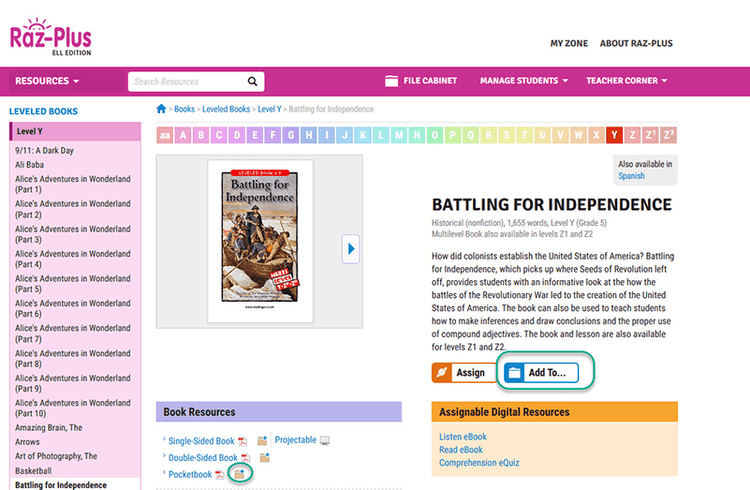Image resolution: width=750 pixels, height=490 pixels.
Task: Click the Add To... button
Action: click(x=541, y=373)
